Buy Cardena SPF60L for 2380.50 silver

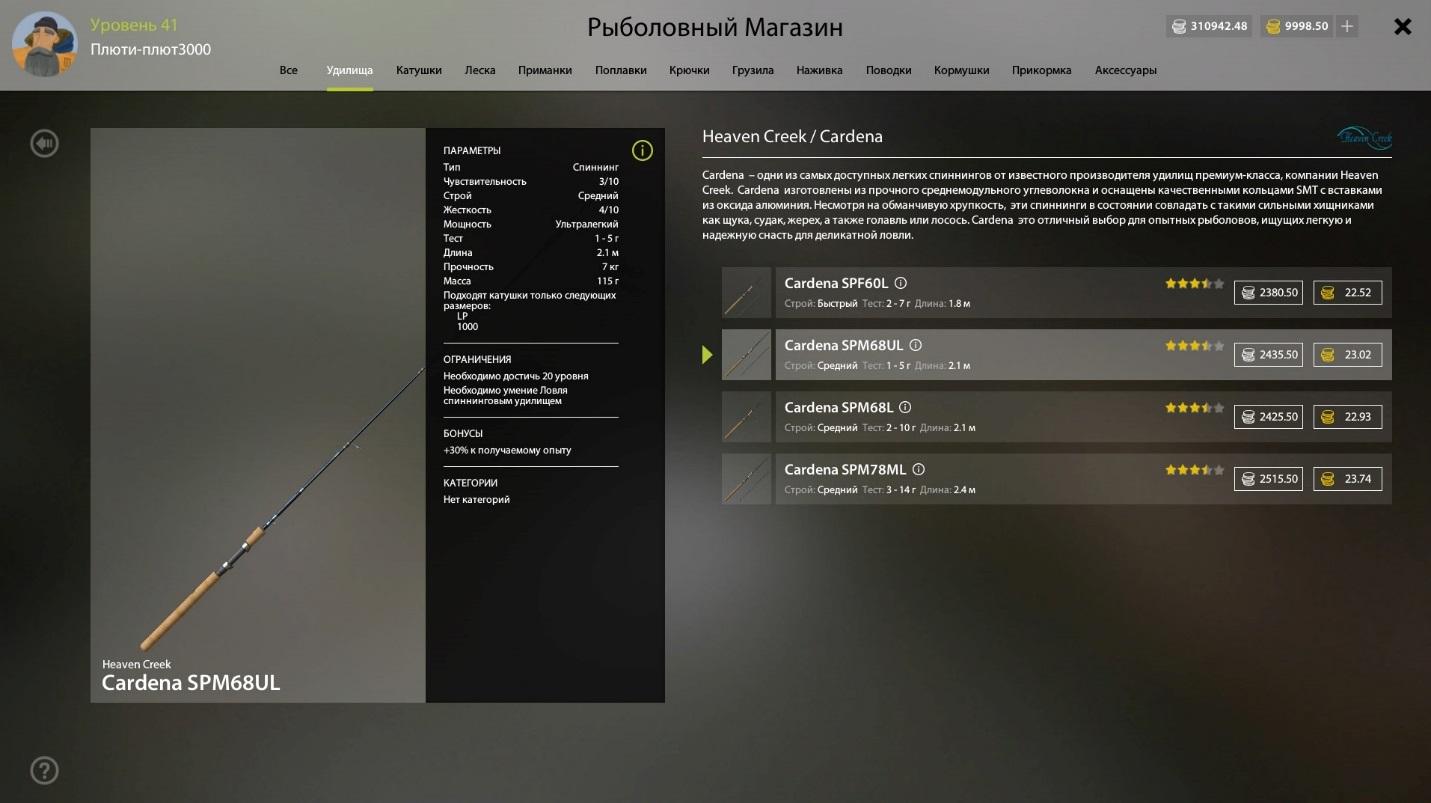1268,293
